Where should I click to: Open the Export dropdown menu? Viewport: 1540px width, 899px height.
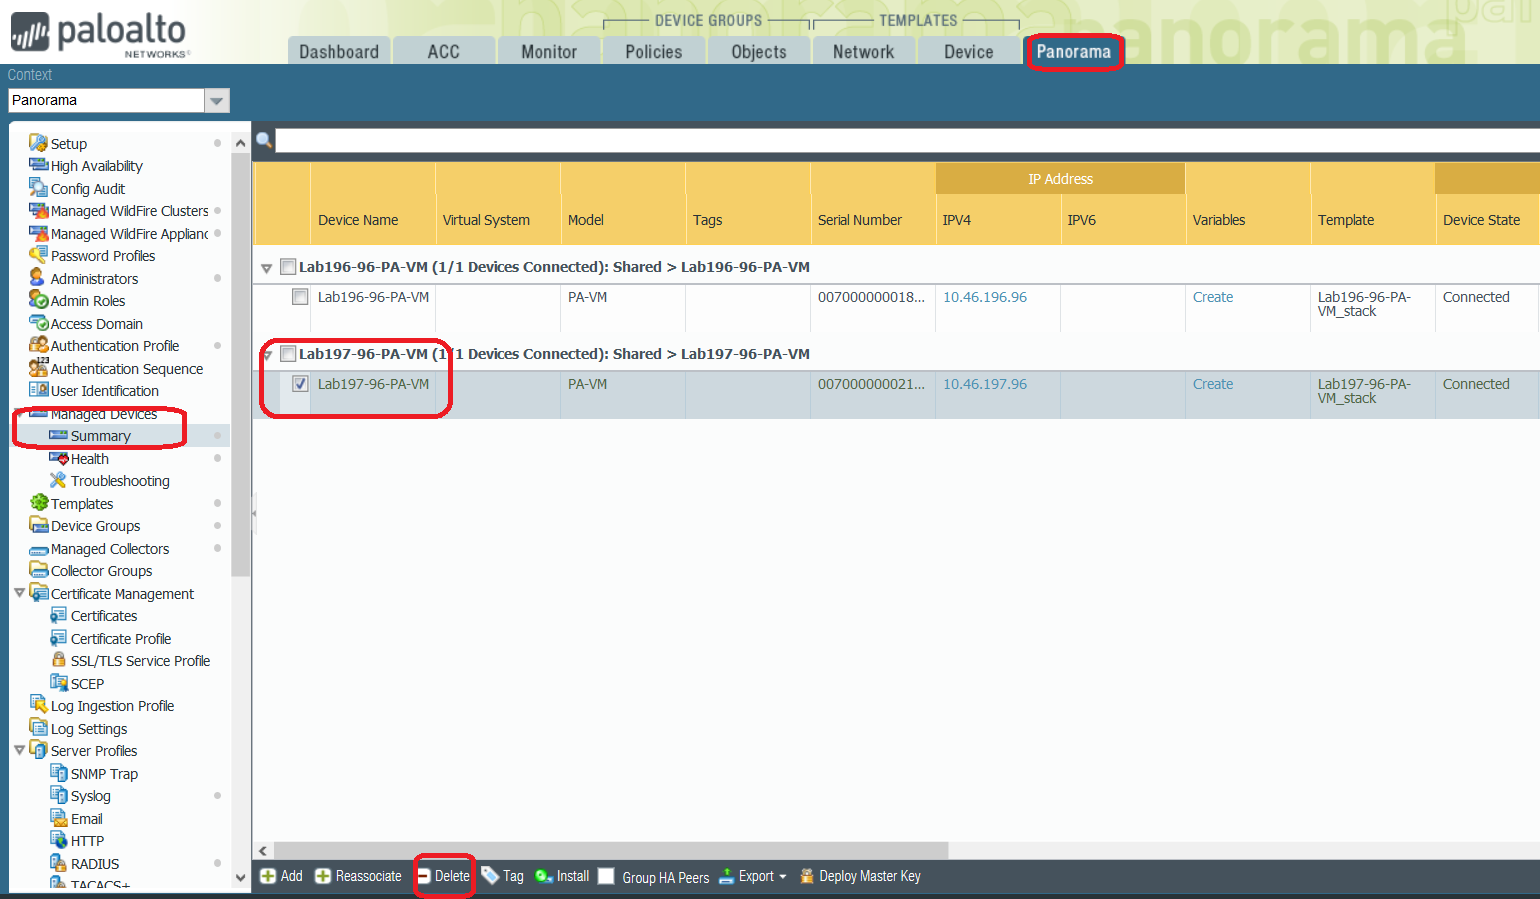(x=753, y=876)
